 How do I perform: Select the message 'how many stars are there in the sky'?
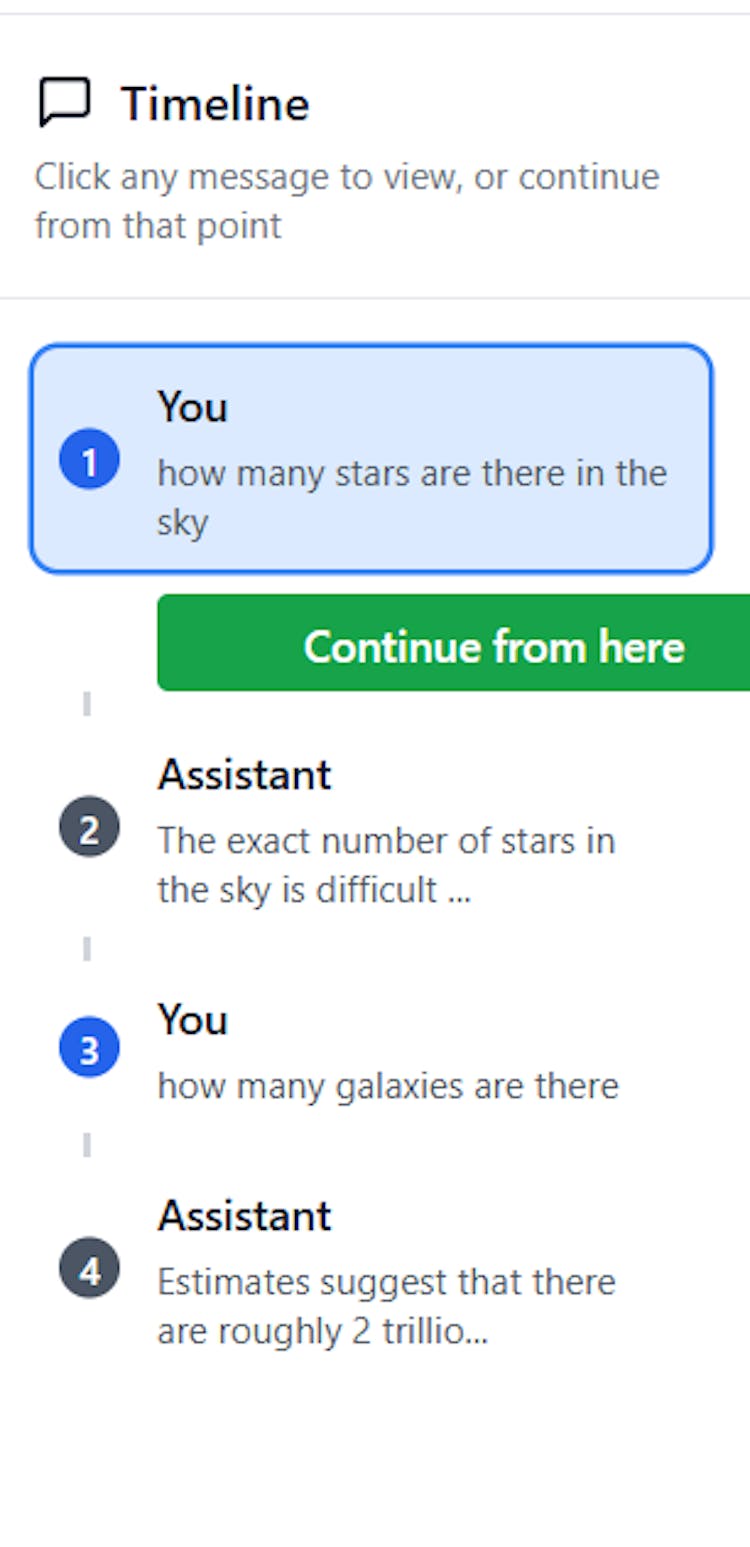click(411, 497)
